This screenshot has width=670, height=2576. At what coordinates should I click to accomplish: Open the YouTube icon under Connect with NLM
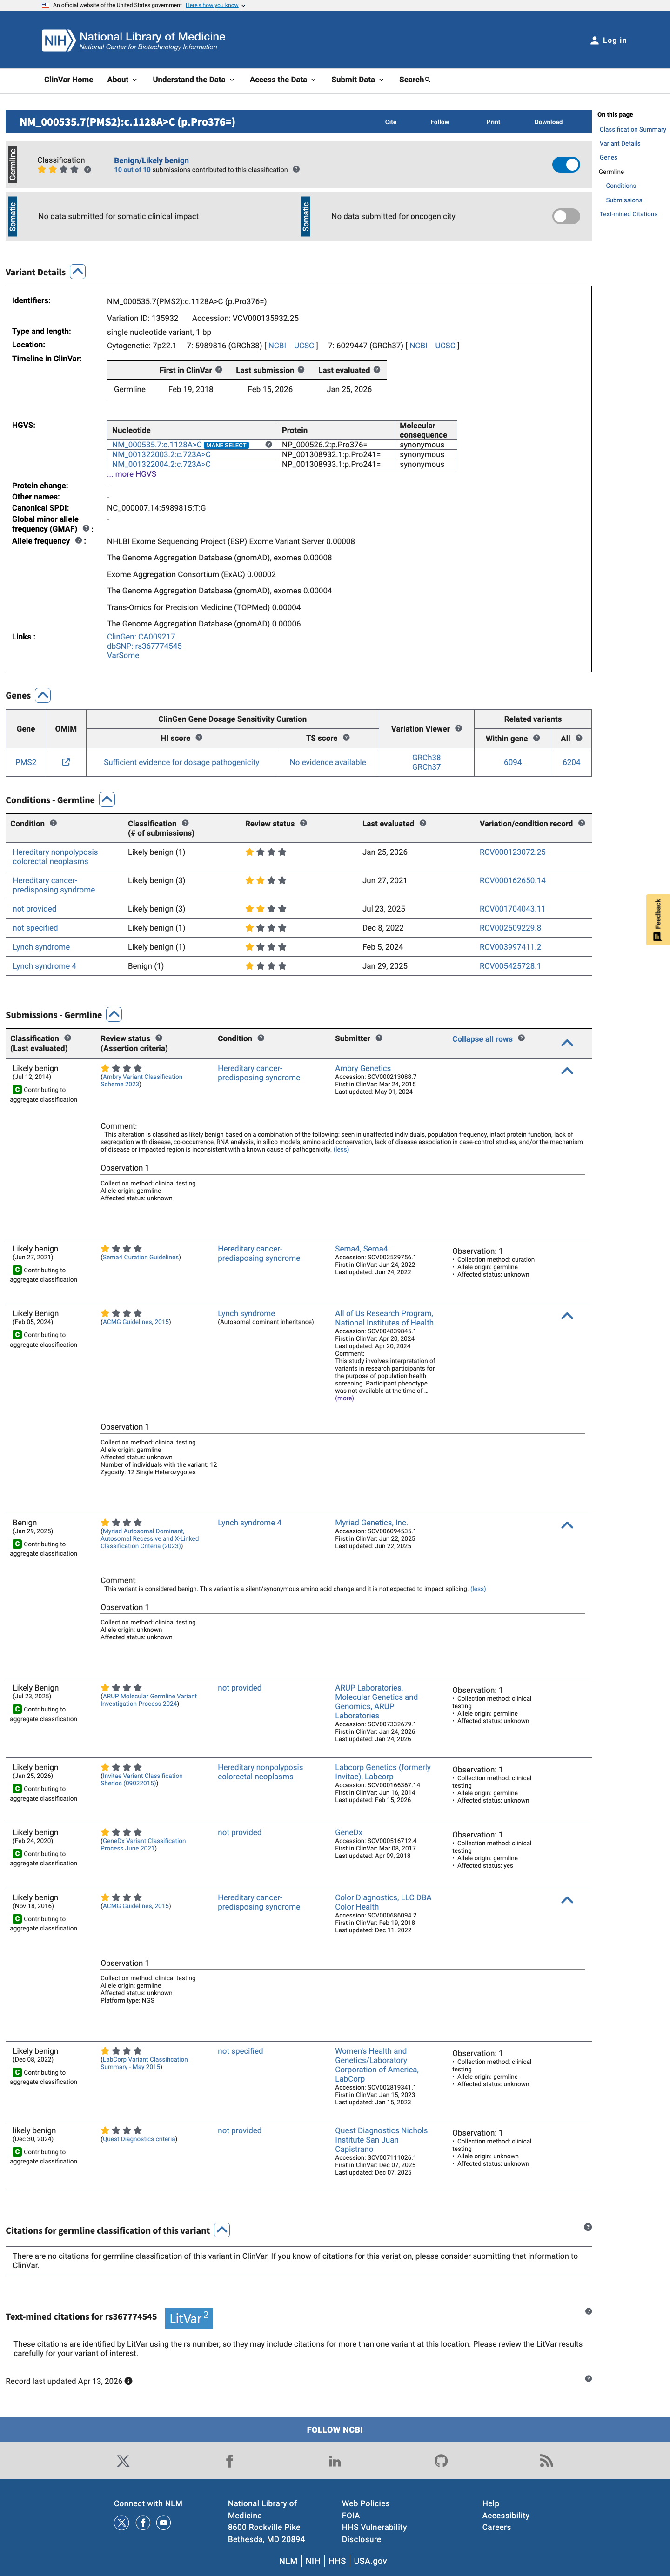coord(164,2523)
